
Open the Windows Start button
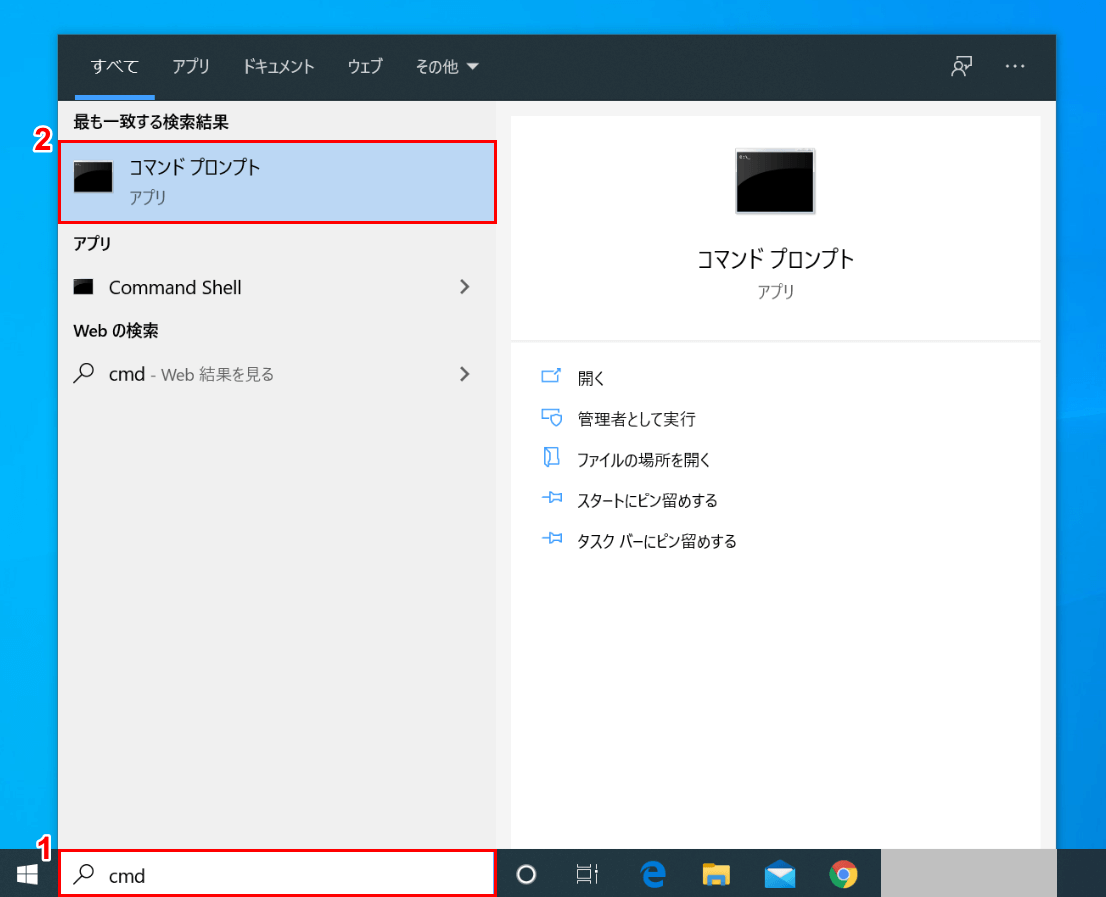[28, 874]
